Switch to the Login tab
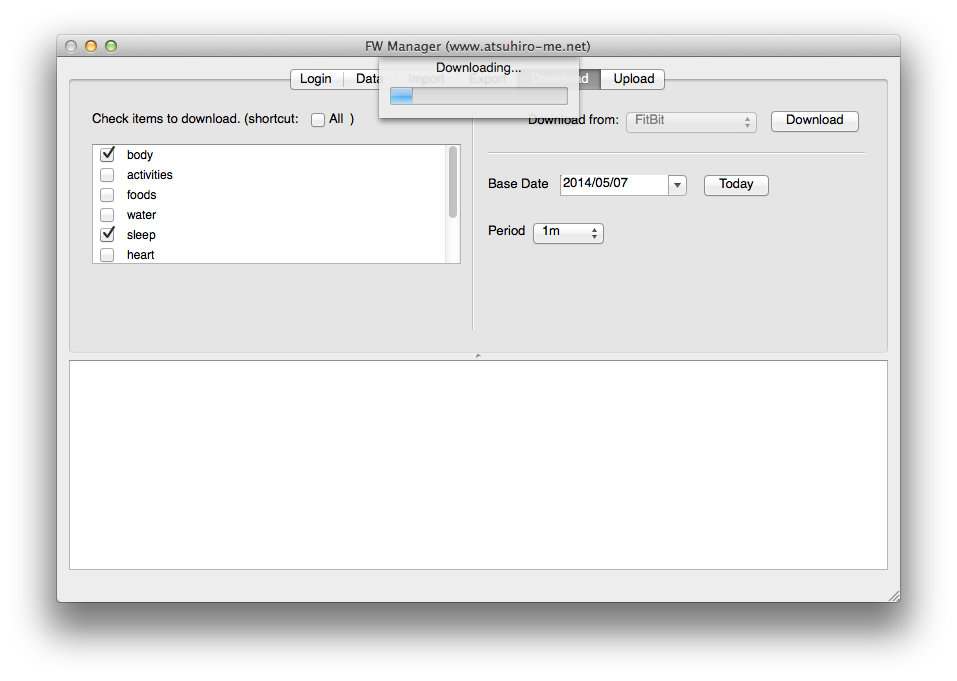The image size is (957, 681). pyautogui.click(x=316, y=79)
